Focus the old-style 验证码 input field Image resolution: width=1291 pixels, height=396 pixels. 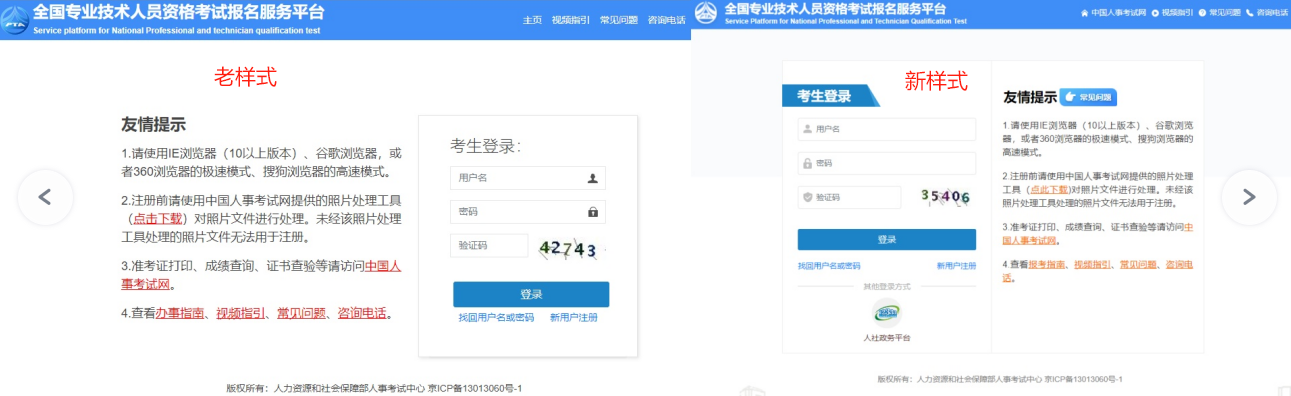pos(489,245)
